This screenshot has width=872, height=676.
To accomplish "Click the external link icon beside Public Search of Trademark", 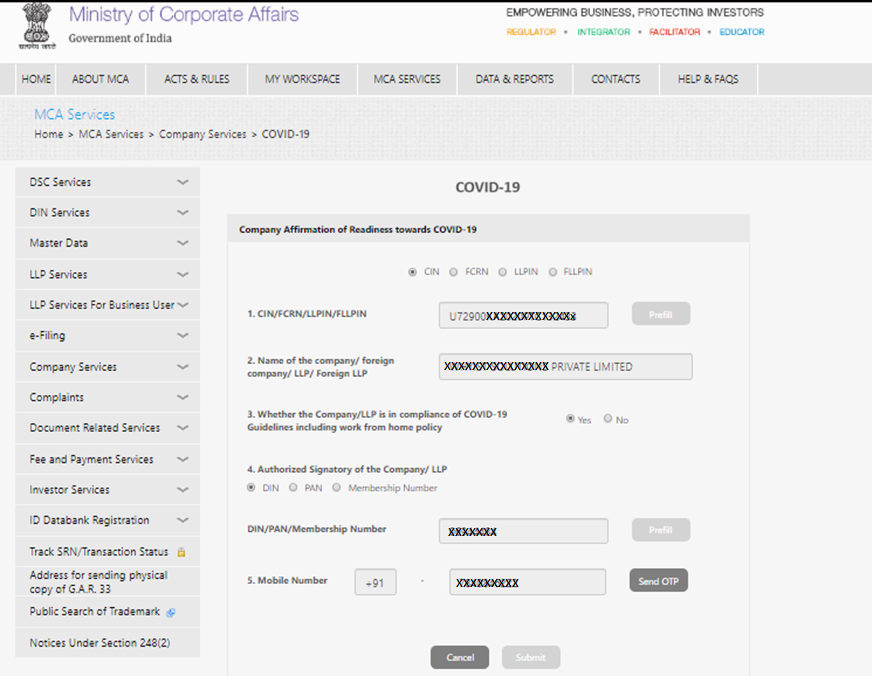I will click(171, 612).
